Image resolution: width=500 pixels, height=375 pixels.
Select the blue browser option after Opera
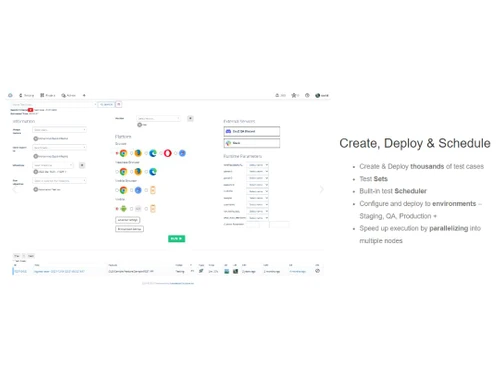pyautogui.click(x=176, y=153)
